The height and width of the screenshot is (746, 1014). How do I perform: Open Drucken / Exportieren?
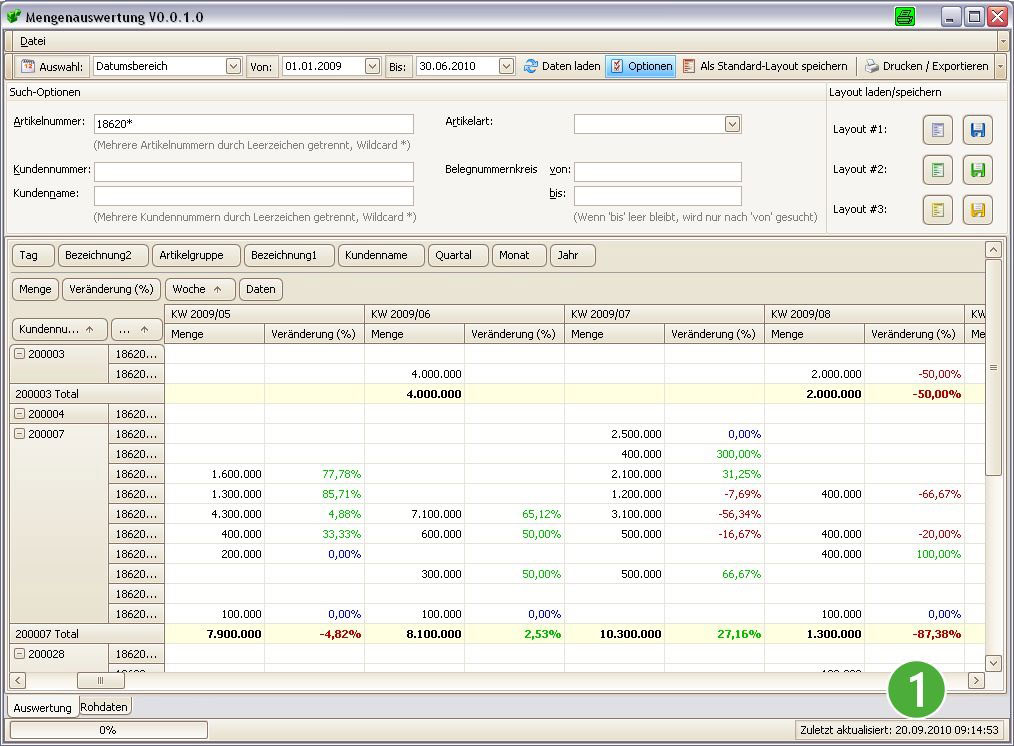click(927, 66)
